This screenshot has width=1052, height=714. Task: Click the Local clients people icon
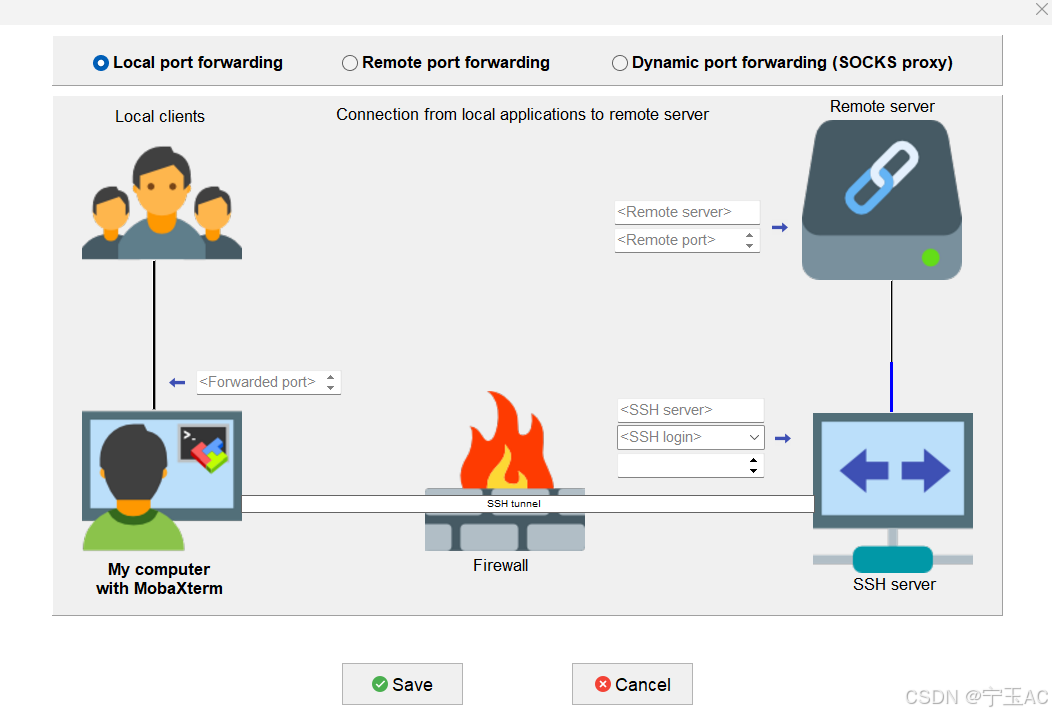pos(162,203)
